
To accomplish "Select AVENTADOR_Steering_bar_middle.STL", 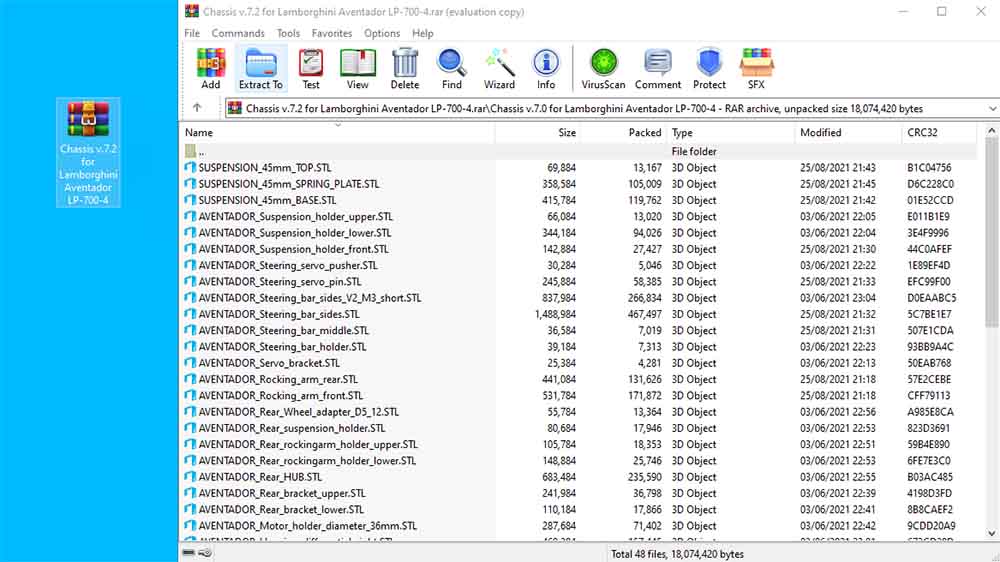I will (x=283, y=330).
